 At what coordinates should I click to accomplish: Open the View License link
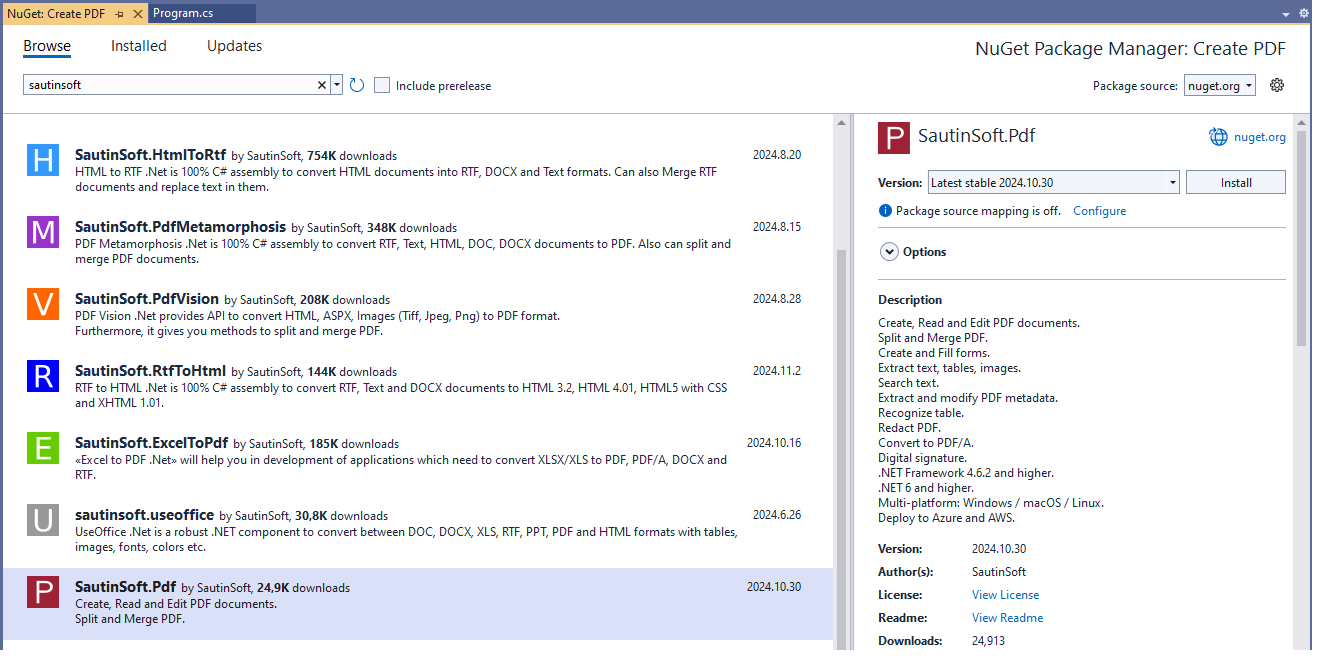[x=1004, y=594]
